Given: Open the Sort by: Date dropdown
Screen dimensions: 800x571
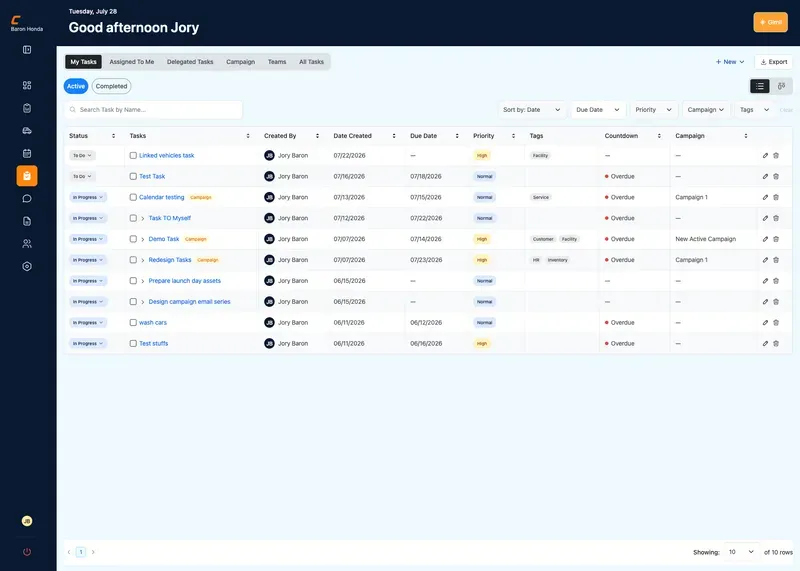Looking at the screenshot, I should [532, 110].
